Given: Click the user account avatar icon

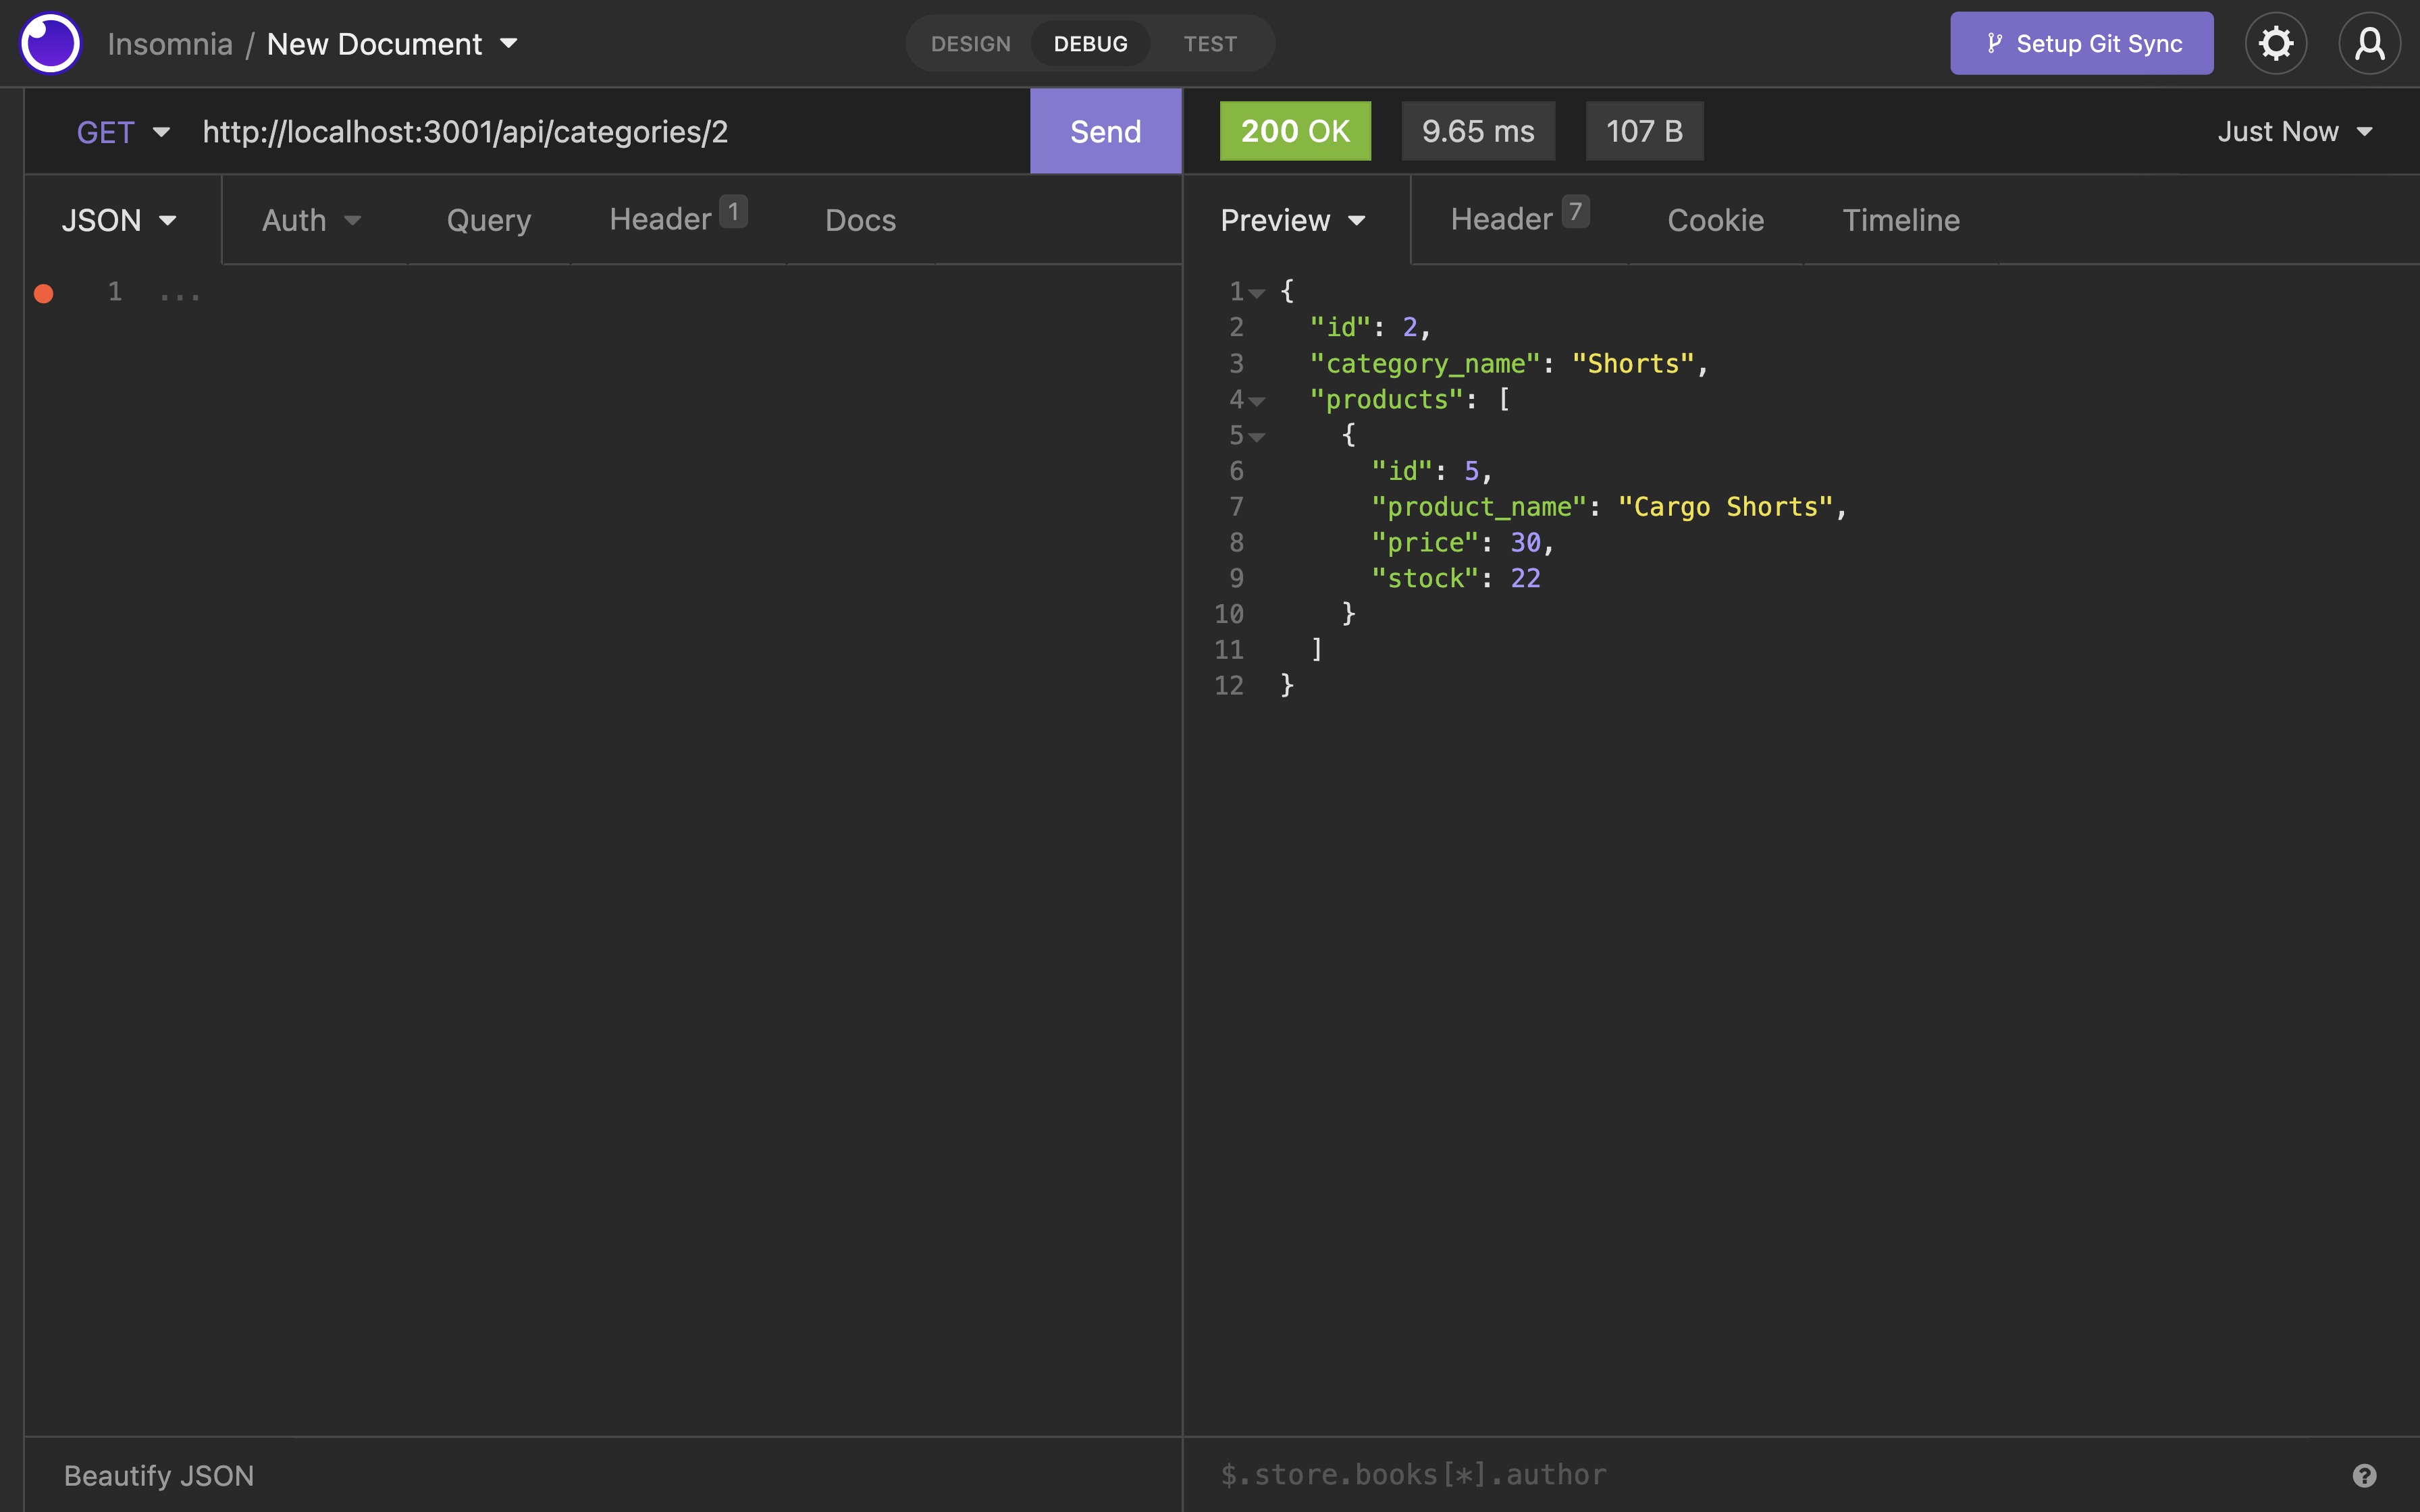Looking at the screenshot, I should click(2369, 43).
